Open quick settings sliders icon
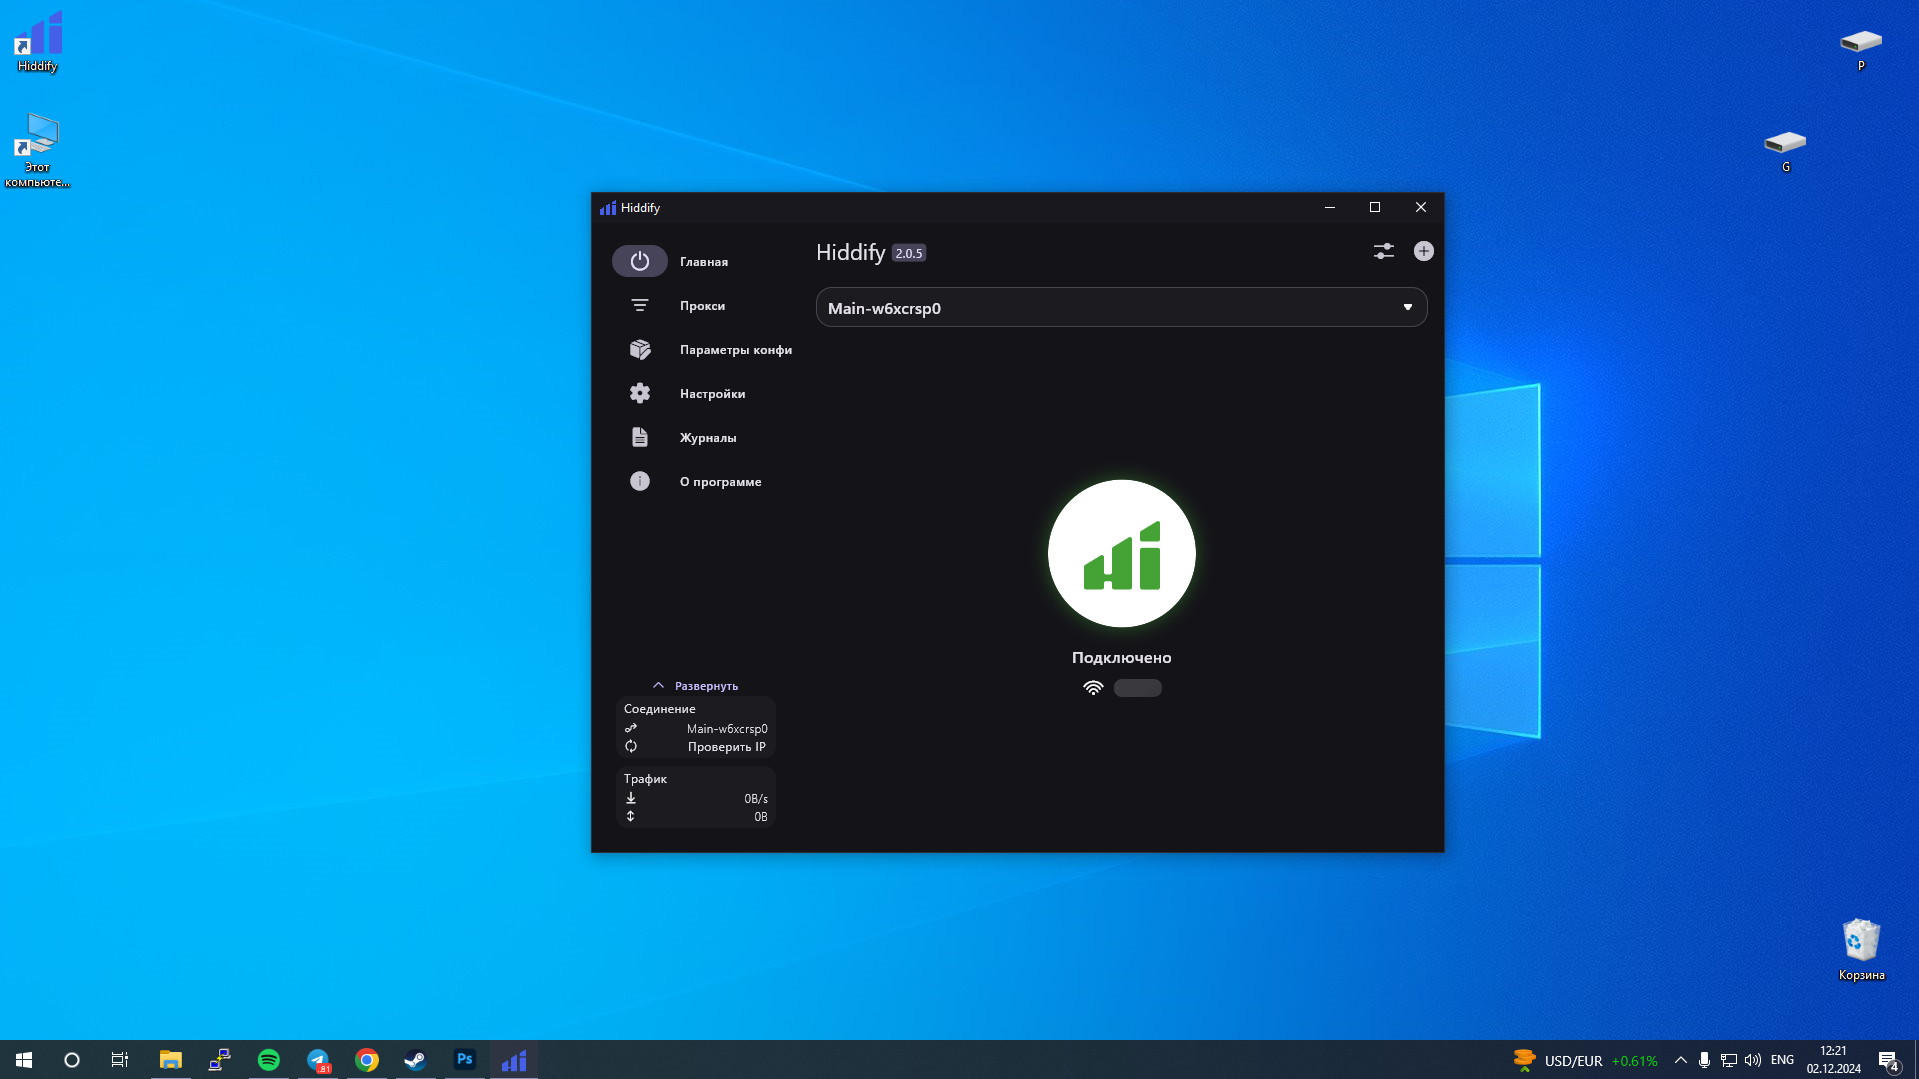 pyautogui.click(x=1383, y=251)
